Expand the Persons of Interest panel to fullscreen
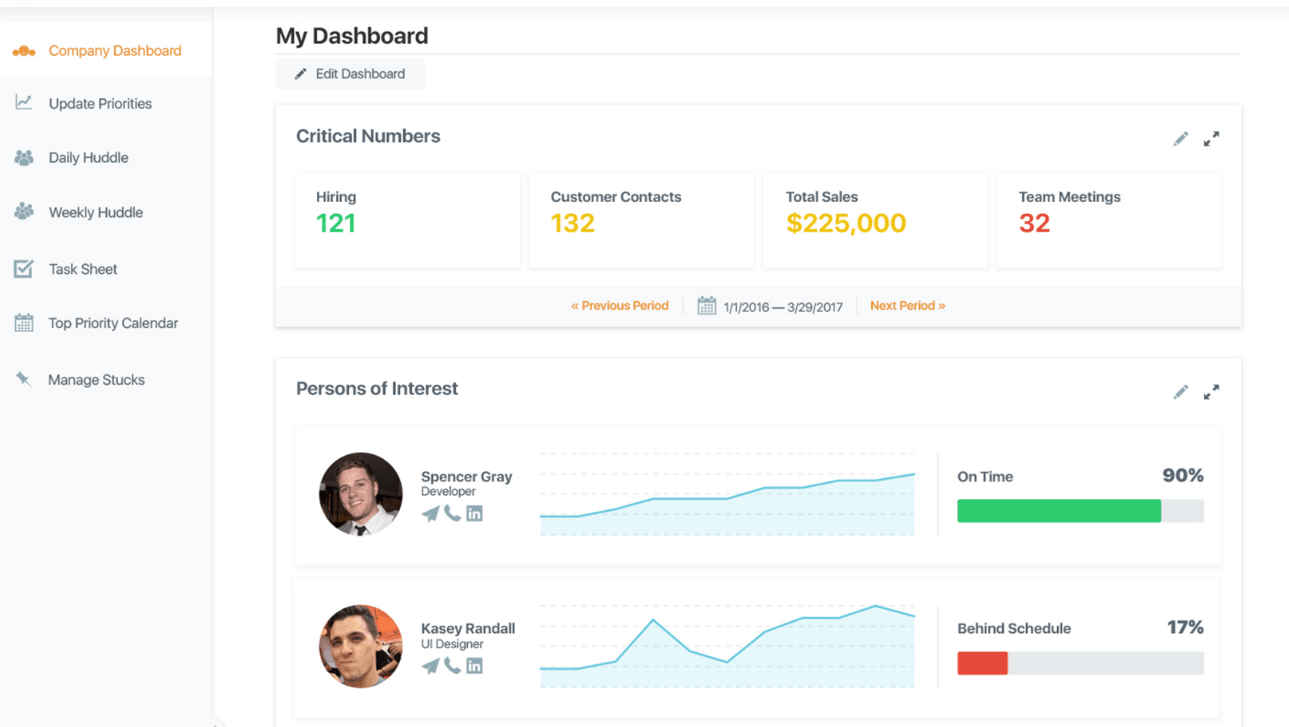This screenshot has width=1289, height=727. [x=1211, y=392]
